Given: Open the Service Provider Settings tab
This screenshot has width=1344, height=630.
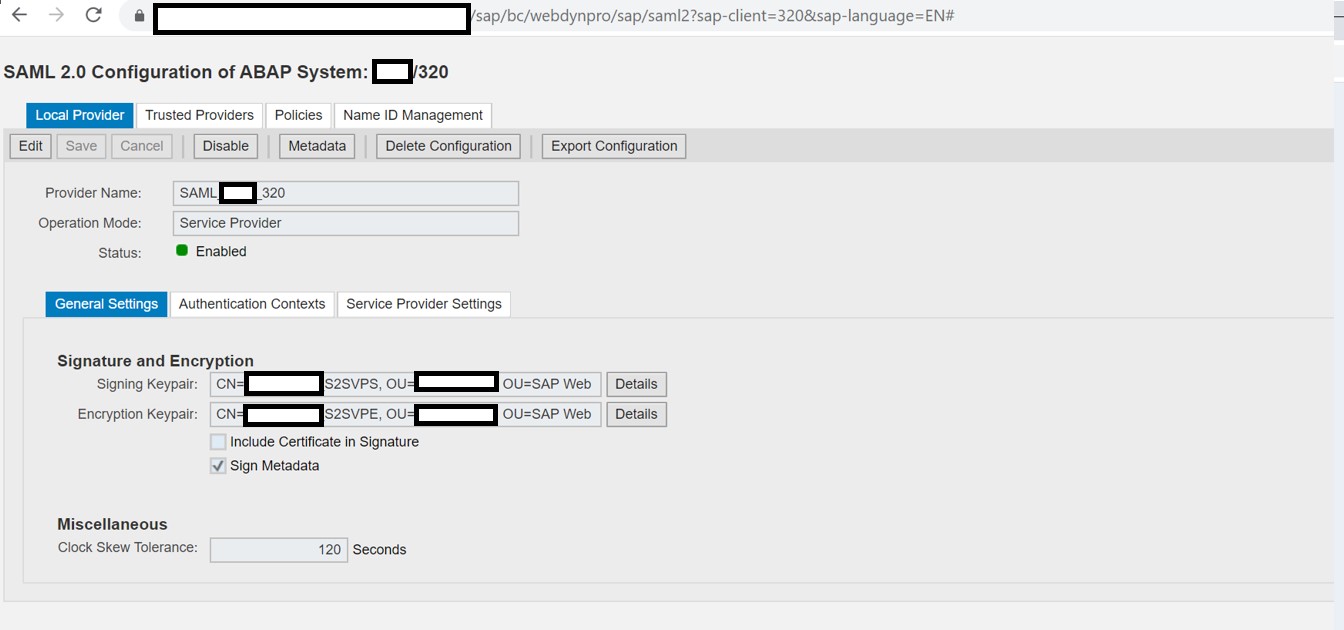Looking at the screenshot, I should coord(424,304).
